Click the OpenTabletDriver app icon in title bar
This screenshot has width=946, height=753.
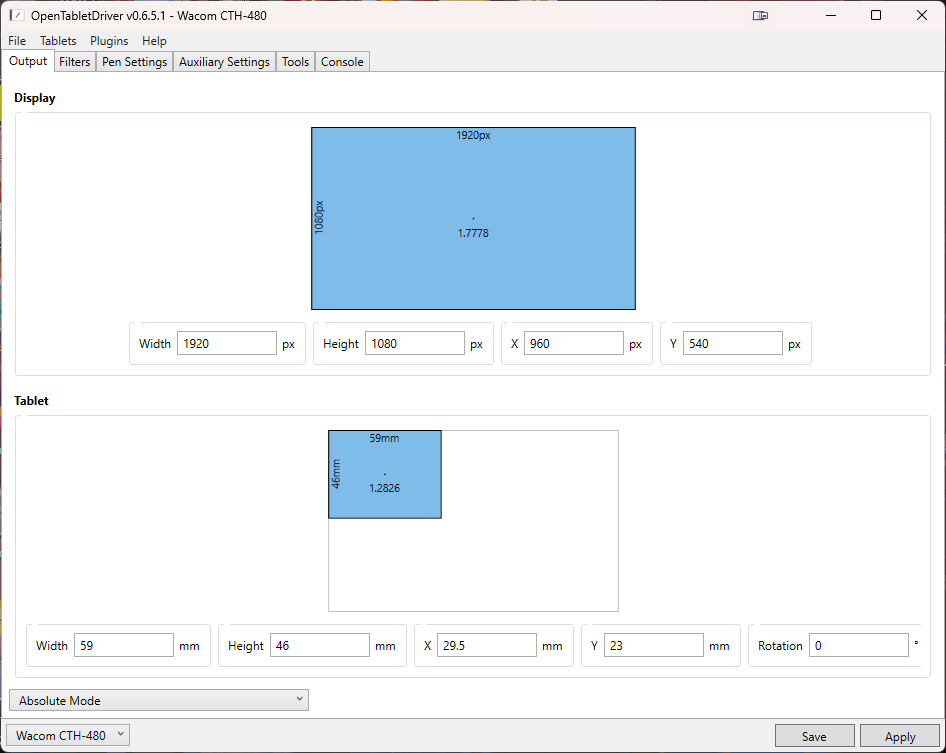pyautogui.click(x=17, y=16)
